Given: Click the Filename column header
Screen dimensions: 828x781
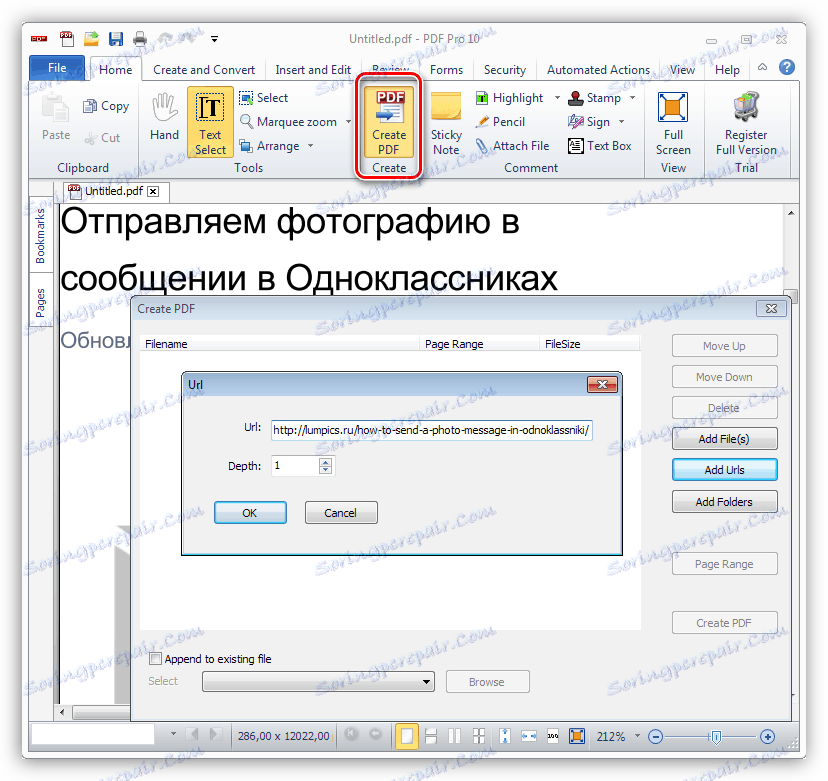Looking at the screenshot, I should tap(279, 344).
